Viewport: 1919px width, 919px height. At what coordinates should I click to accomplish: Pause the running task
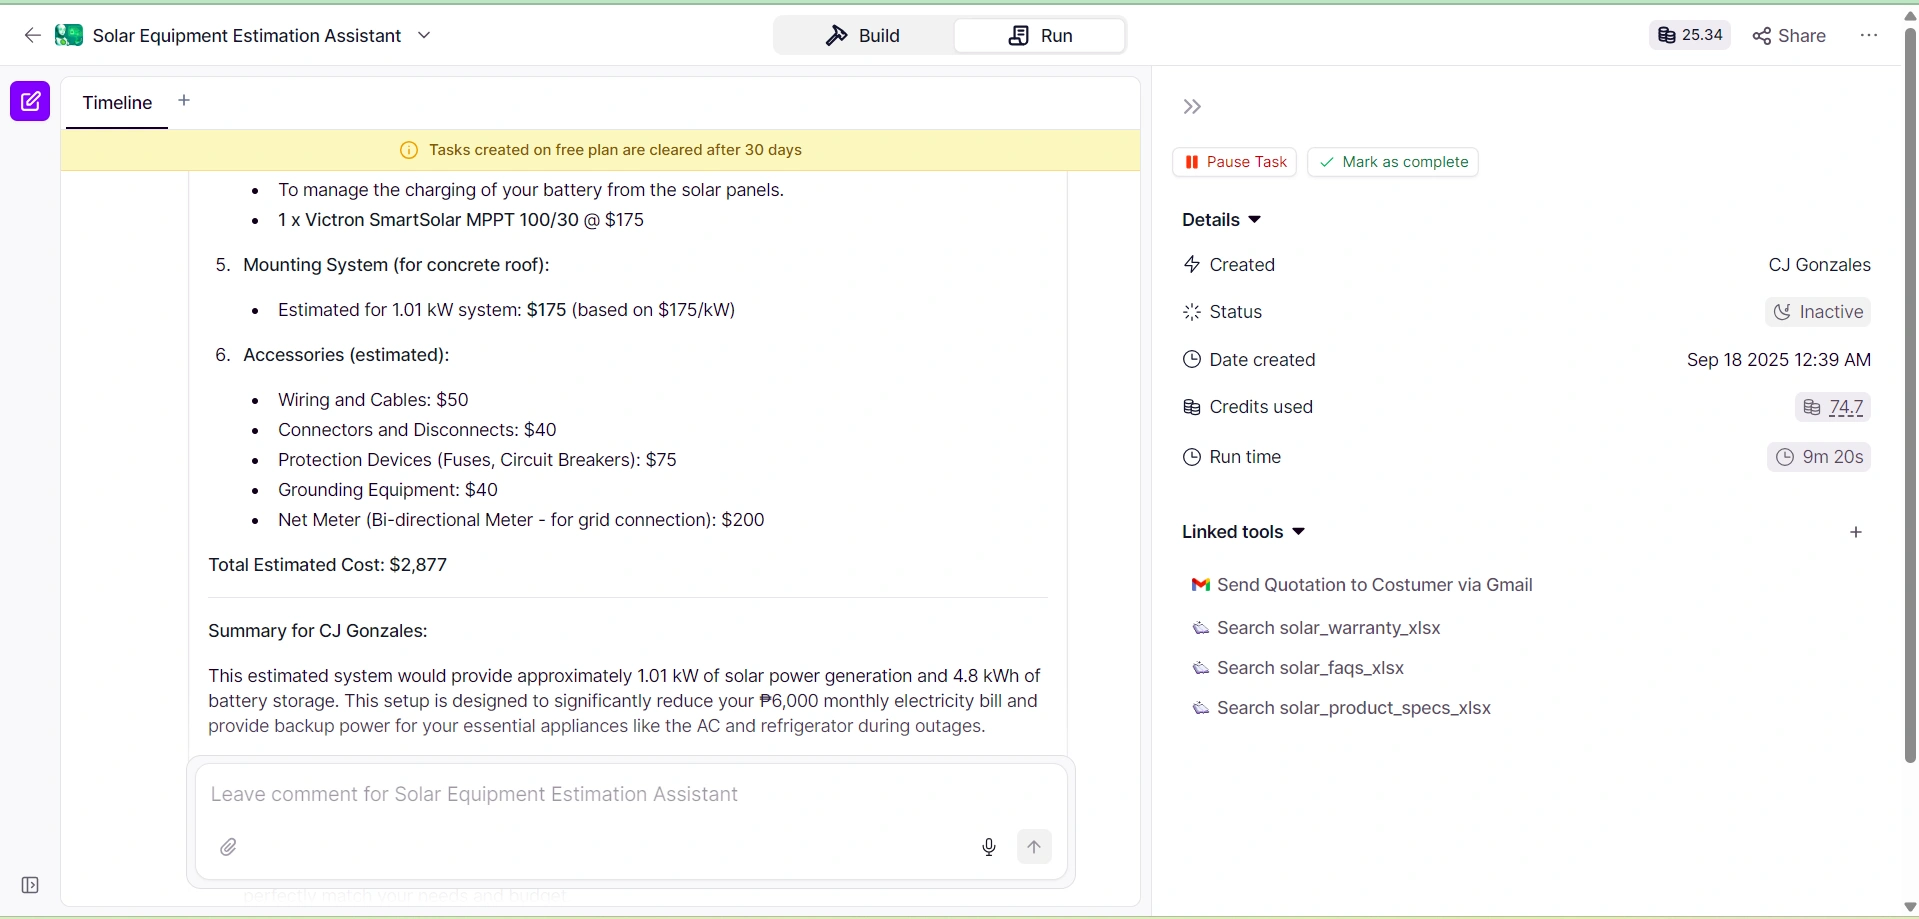point(1234,162)
